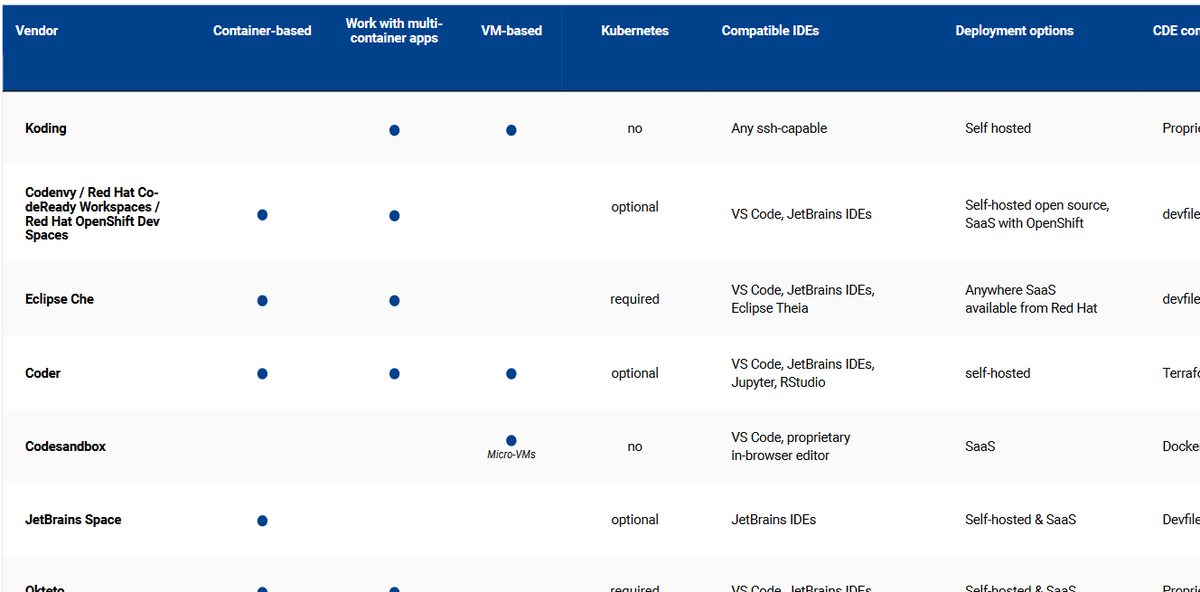Screen dimensions: 1200x592
Task: Click JetBrains Space's Container-based dot
Action: pos(262,521)
